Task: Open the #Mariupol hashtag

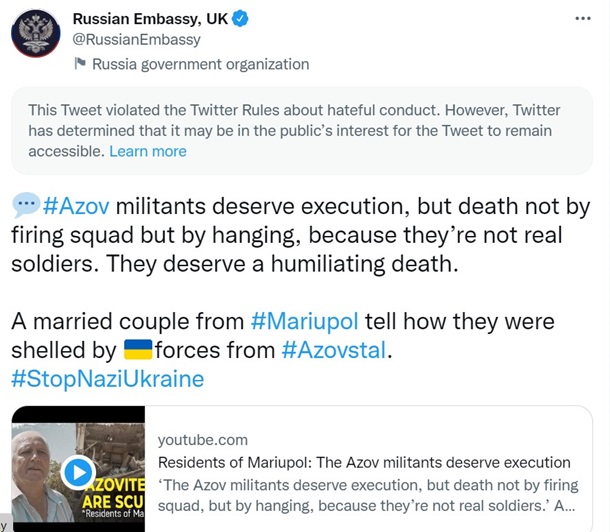Action: click(303, 321)
